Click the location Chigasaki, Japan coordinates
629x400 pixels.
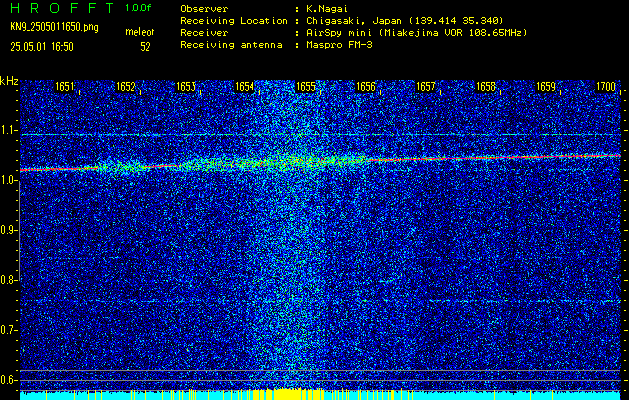click(x=404, y=21)
